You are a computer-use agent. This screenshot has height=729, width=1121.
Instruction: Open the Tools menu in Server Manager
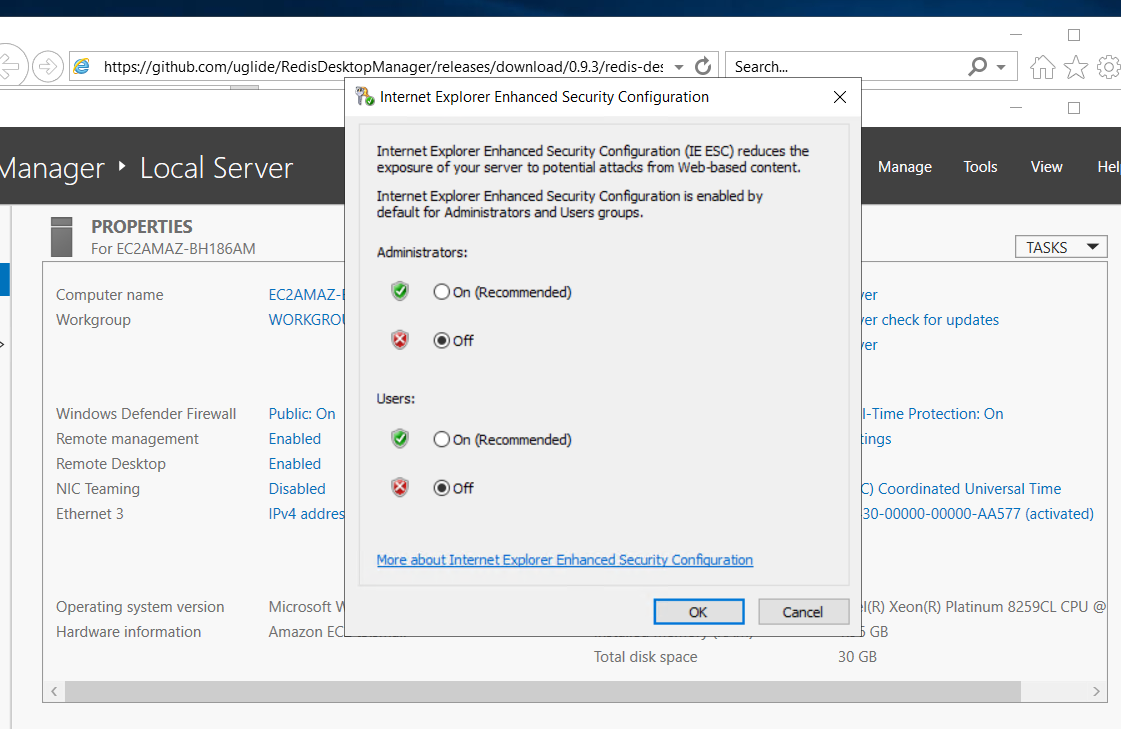[x=979, y=167]
